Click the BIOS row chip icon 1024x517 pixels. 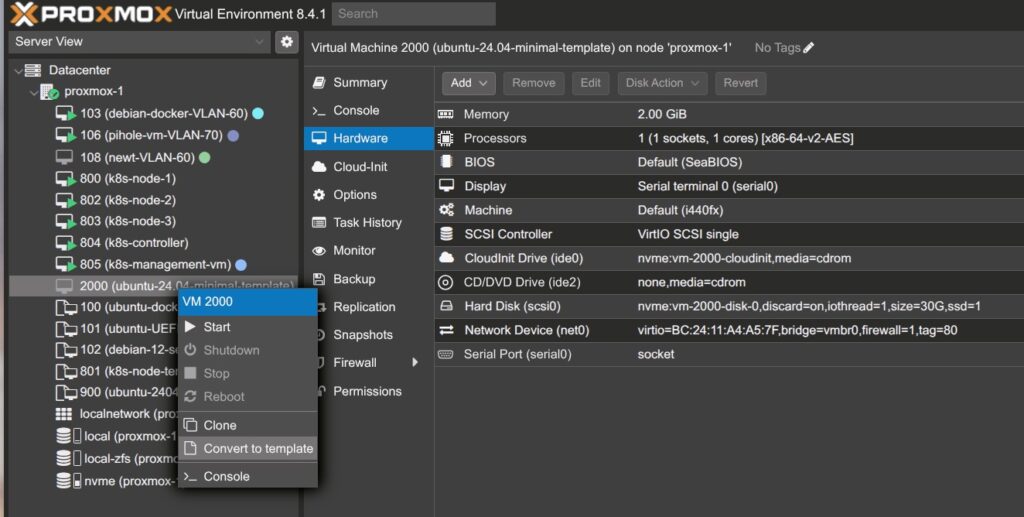[447, 162]
